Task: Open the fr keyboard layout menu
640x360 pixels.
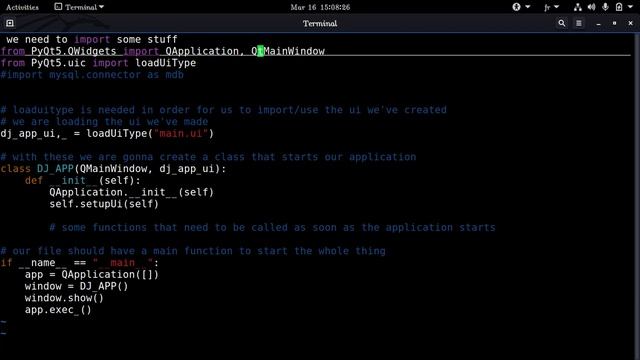Action: [x=551, y=7]
